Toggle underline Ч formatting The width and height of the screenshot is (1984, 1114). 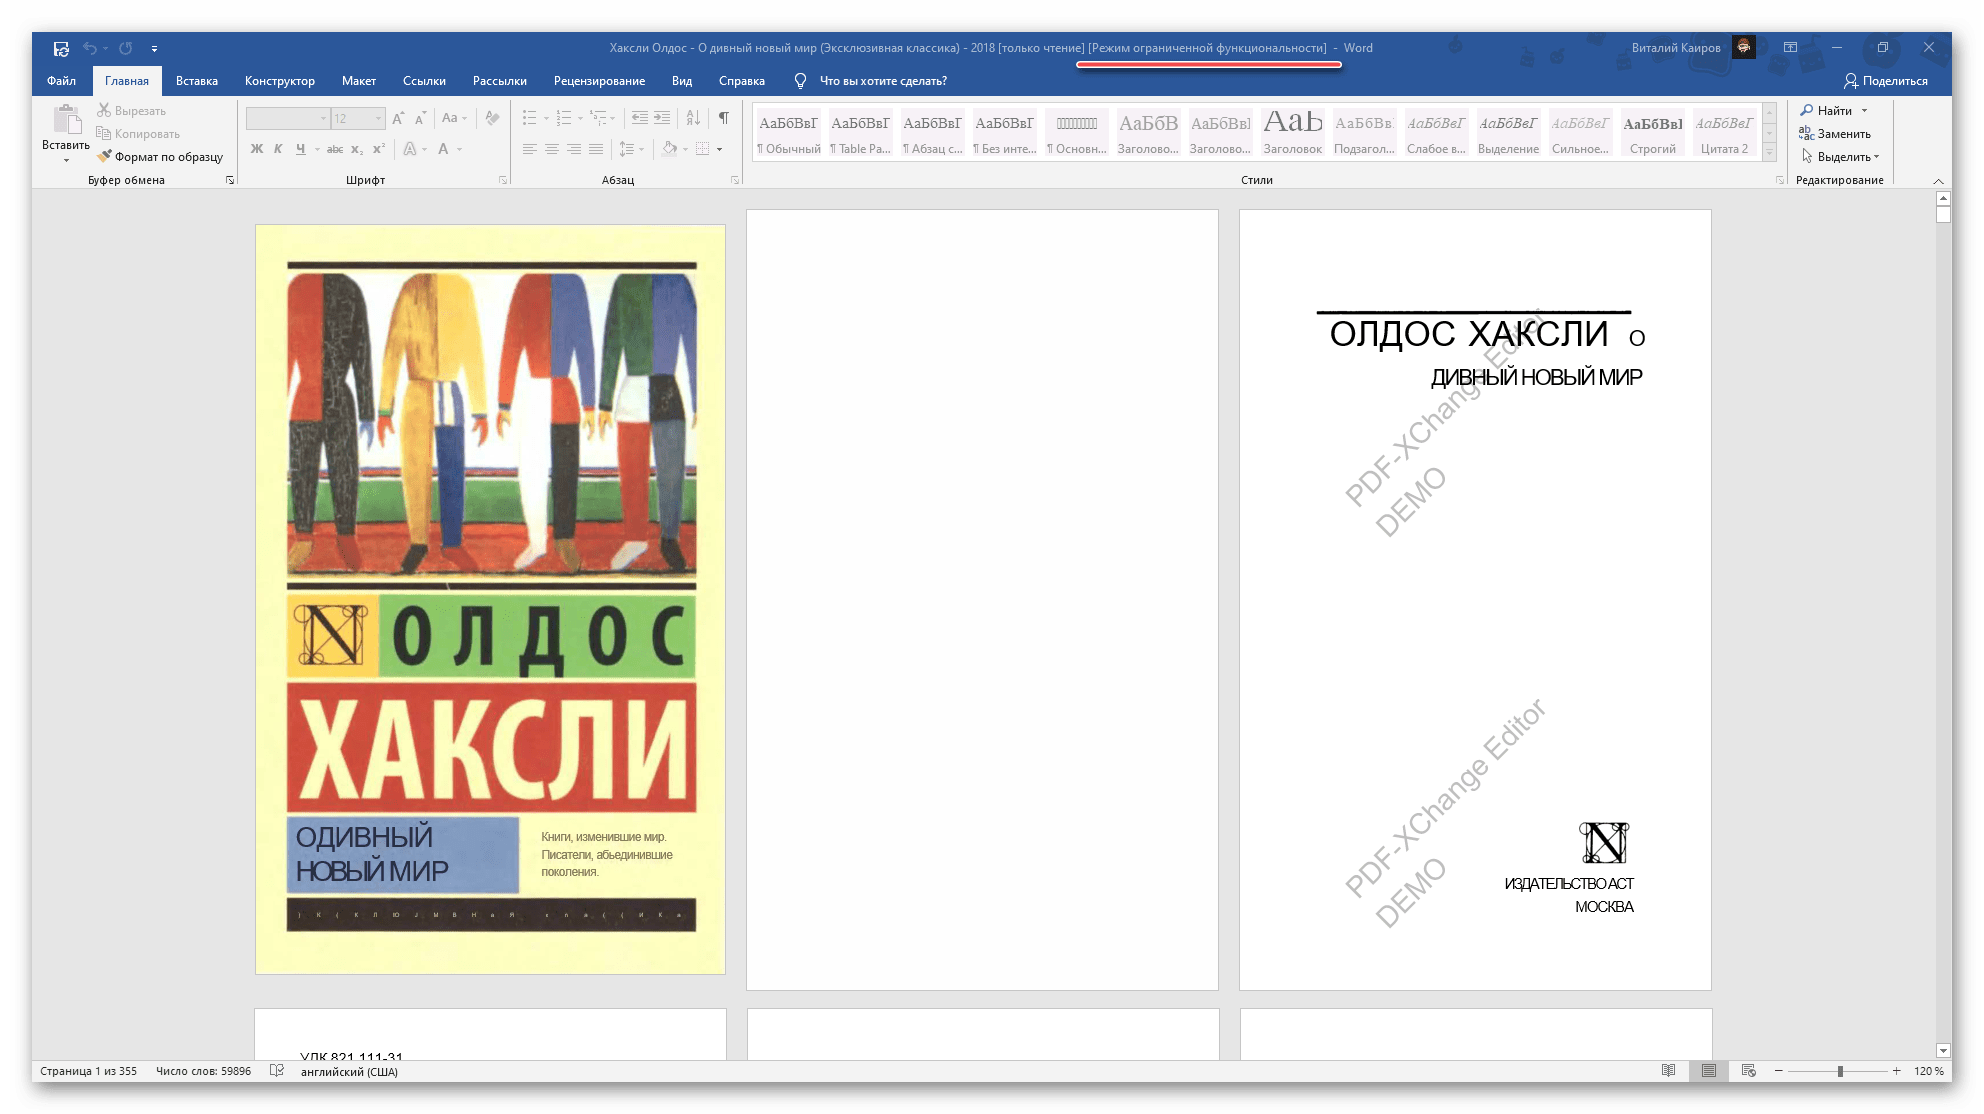[300, 149]
